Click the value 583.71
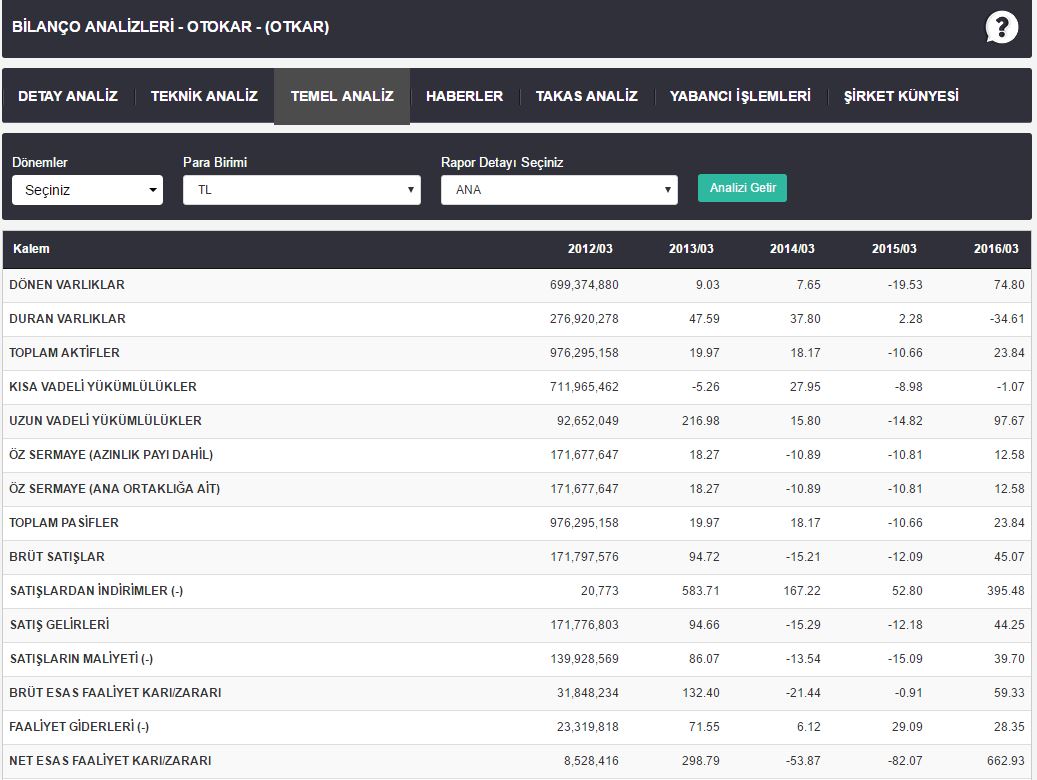 pyautogui.click(x=700, y=591)
